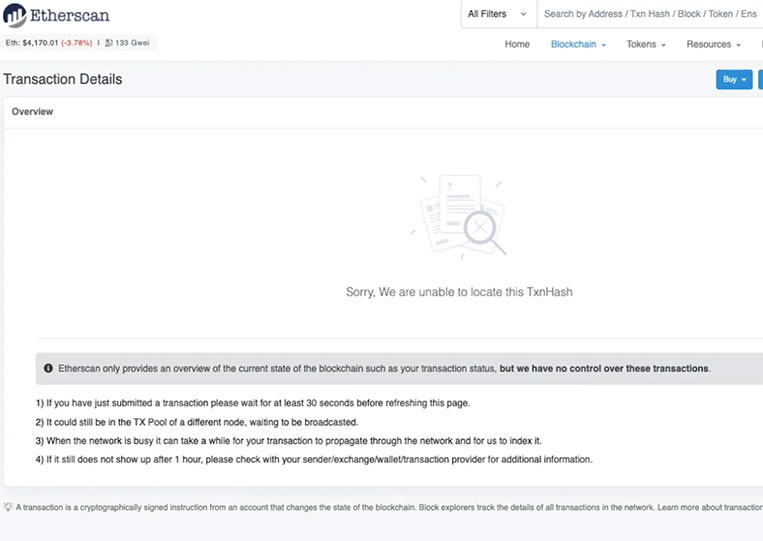The height and width of the screenshot is (541, 763).
Task: Expand the Tokens menu
Action: click(646, 44)
